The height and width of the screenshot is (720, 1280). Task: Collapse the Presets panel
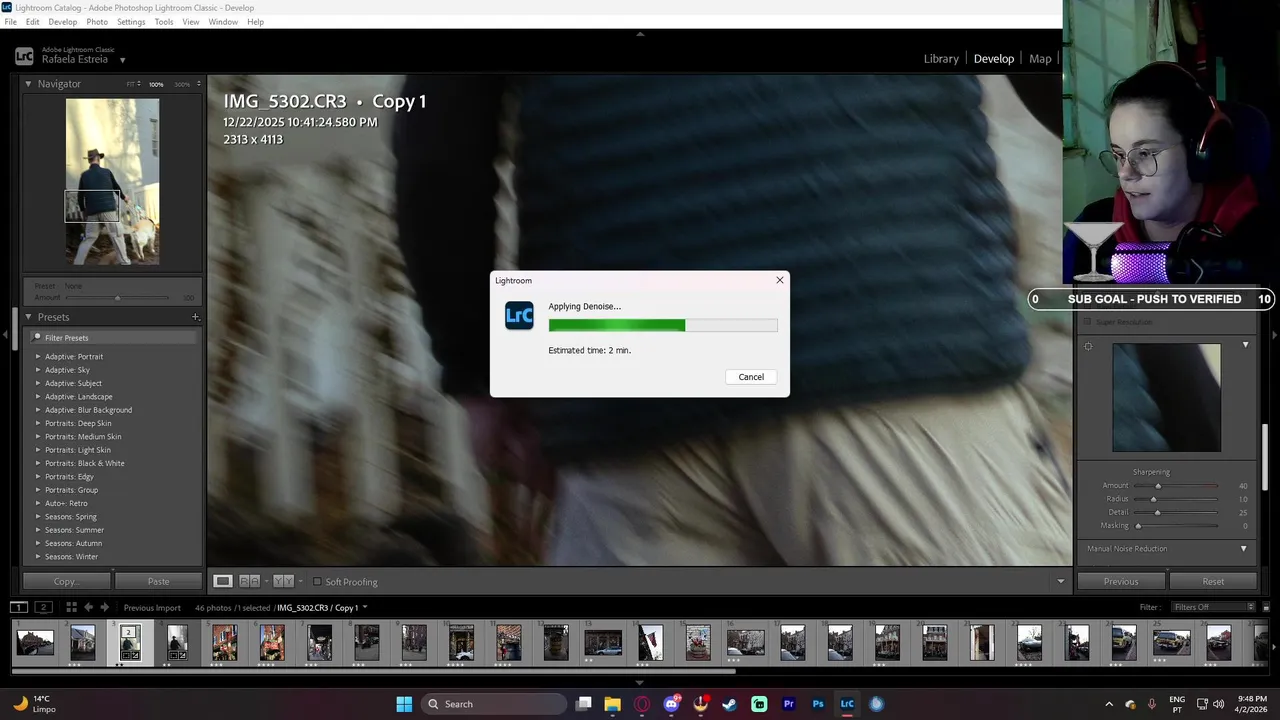(x=28, y=317)
